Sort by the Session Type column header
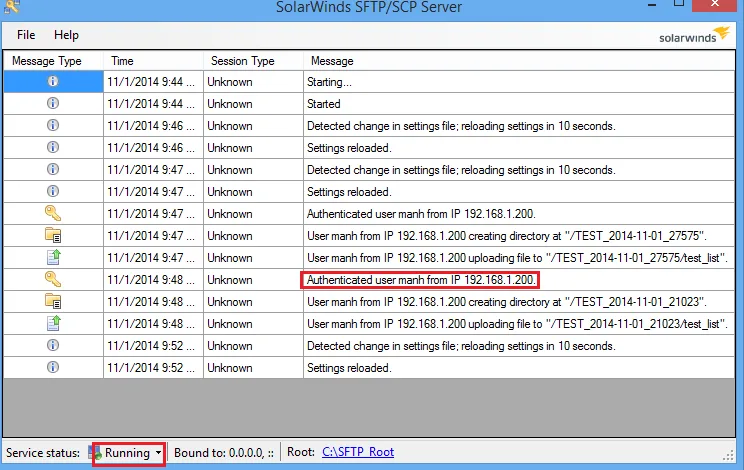 242,61
